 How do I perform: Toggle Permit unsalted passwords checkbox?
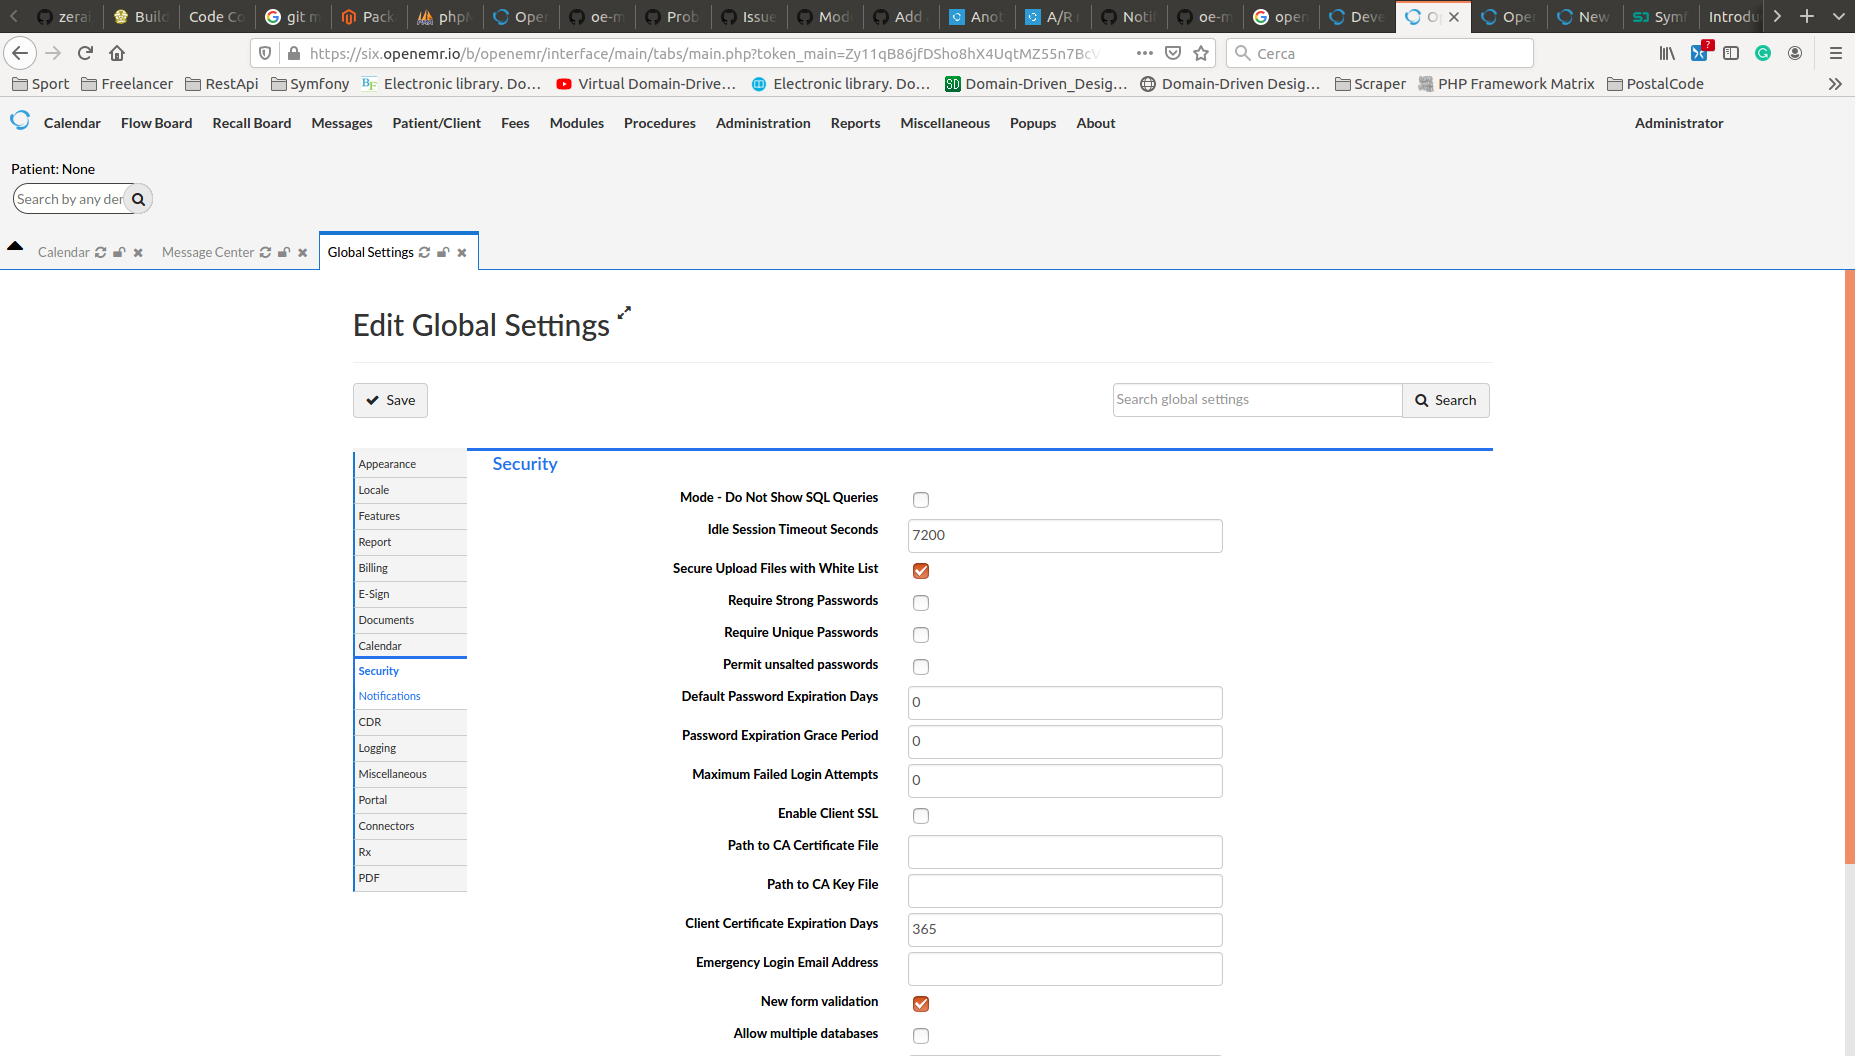921,667
